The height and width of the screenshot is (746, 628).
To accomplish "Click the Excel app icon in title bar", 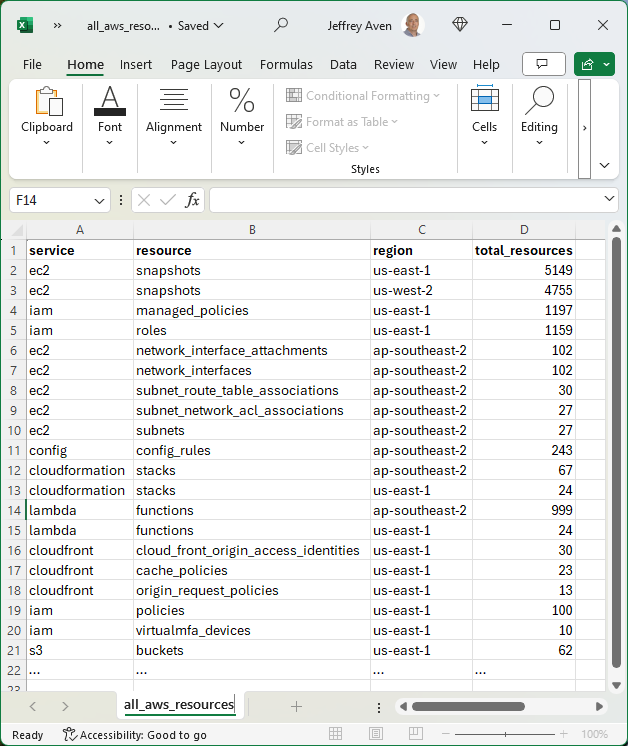I will point(25,25).
